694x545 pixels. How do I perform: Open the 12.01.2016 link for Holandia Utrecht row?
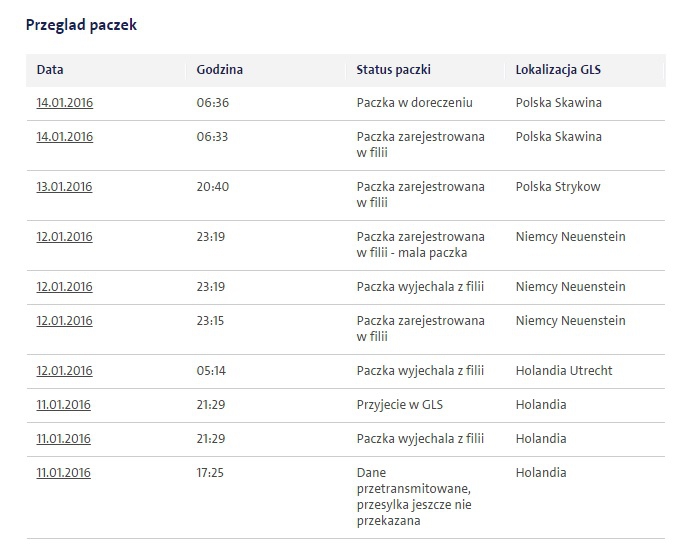64,371
